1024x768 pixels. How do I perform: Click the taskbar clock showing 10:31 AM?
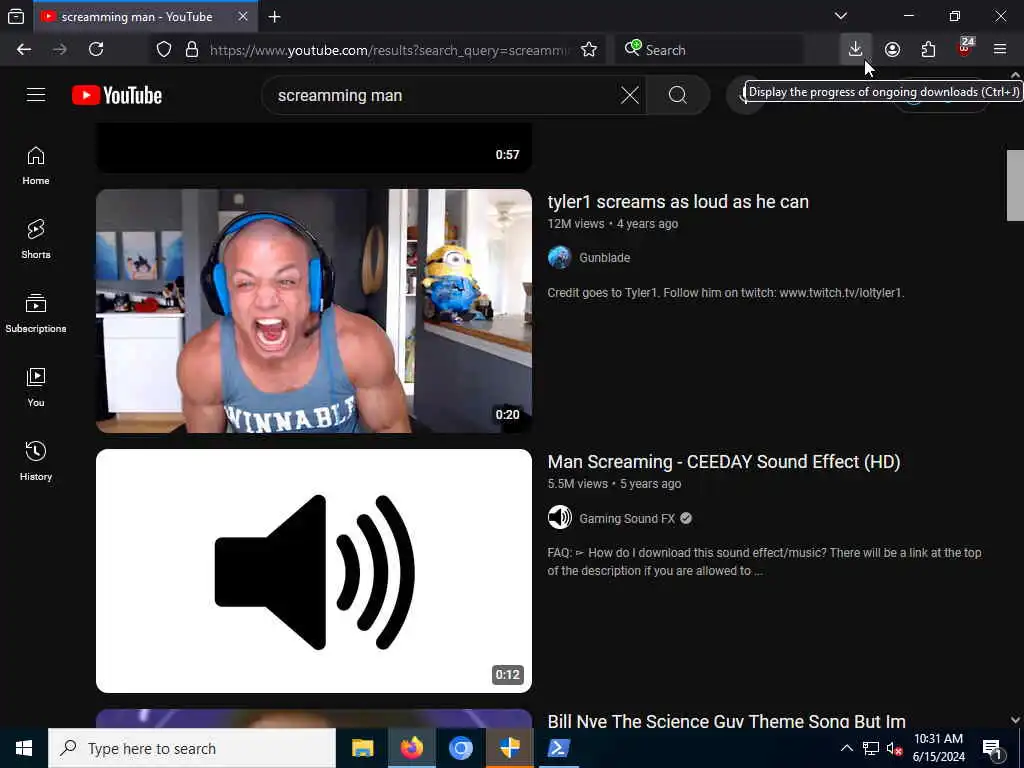point(938,748)
